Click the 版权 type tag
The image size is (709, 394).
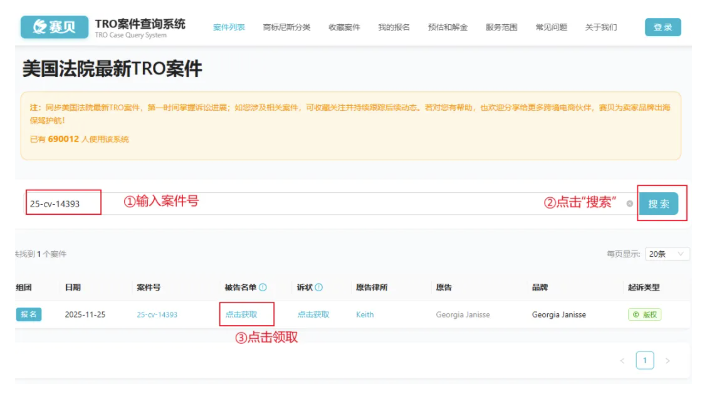(x=645, y=314)
